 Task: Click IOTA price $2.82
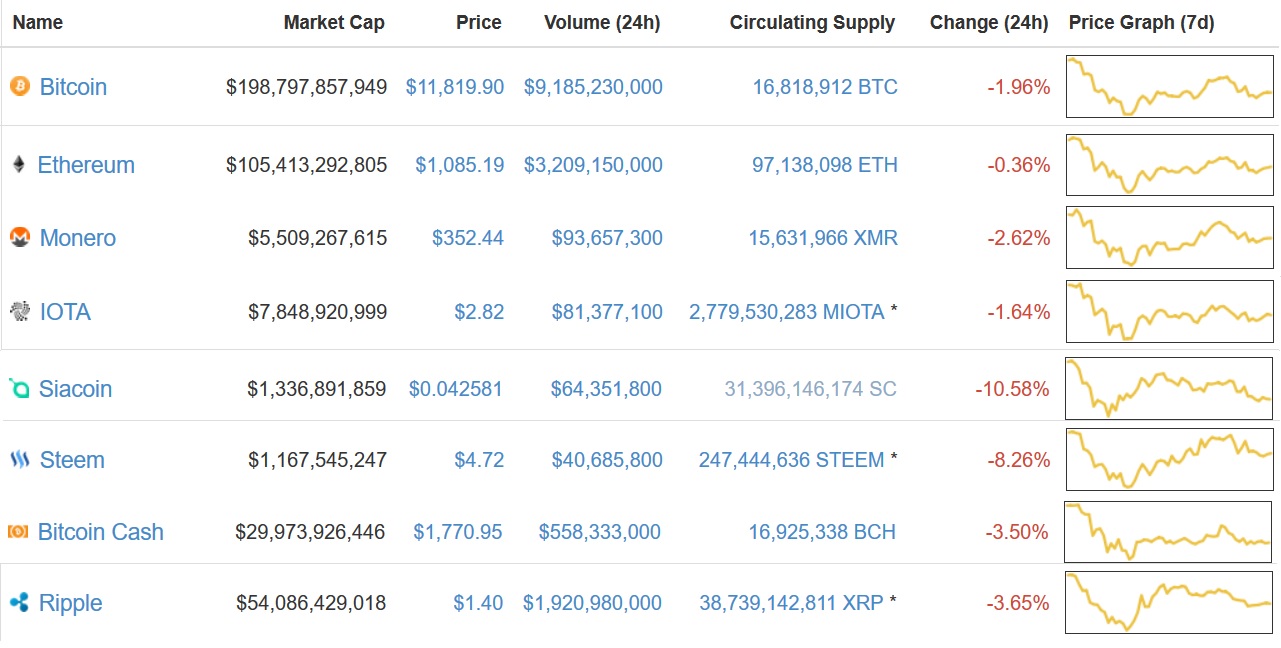click(x=479, y=312)
